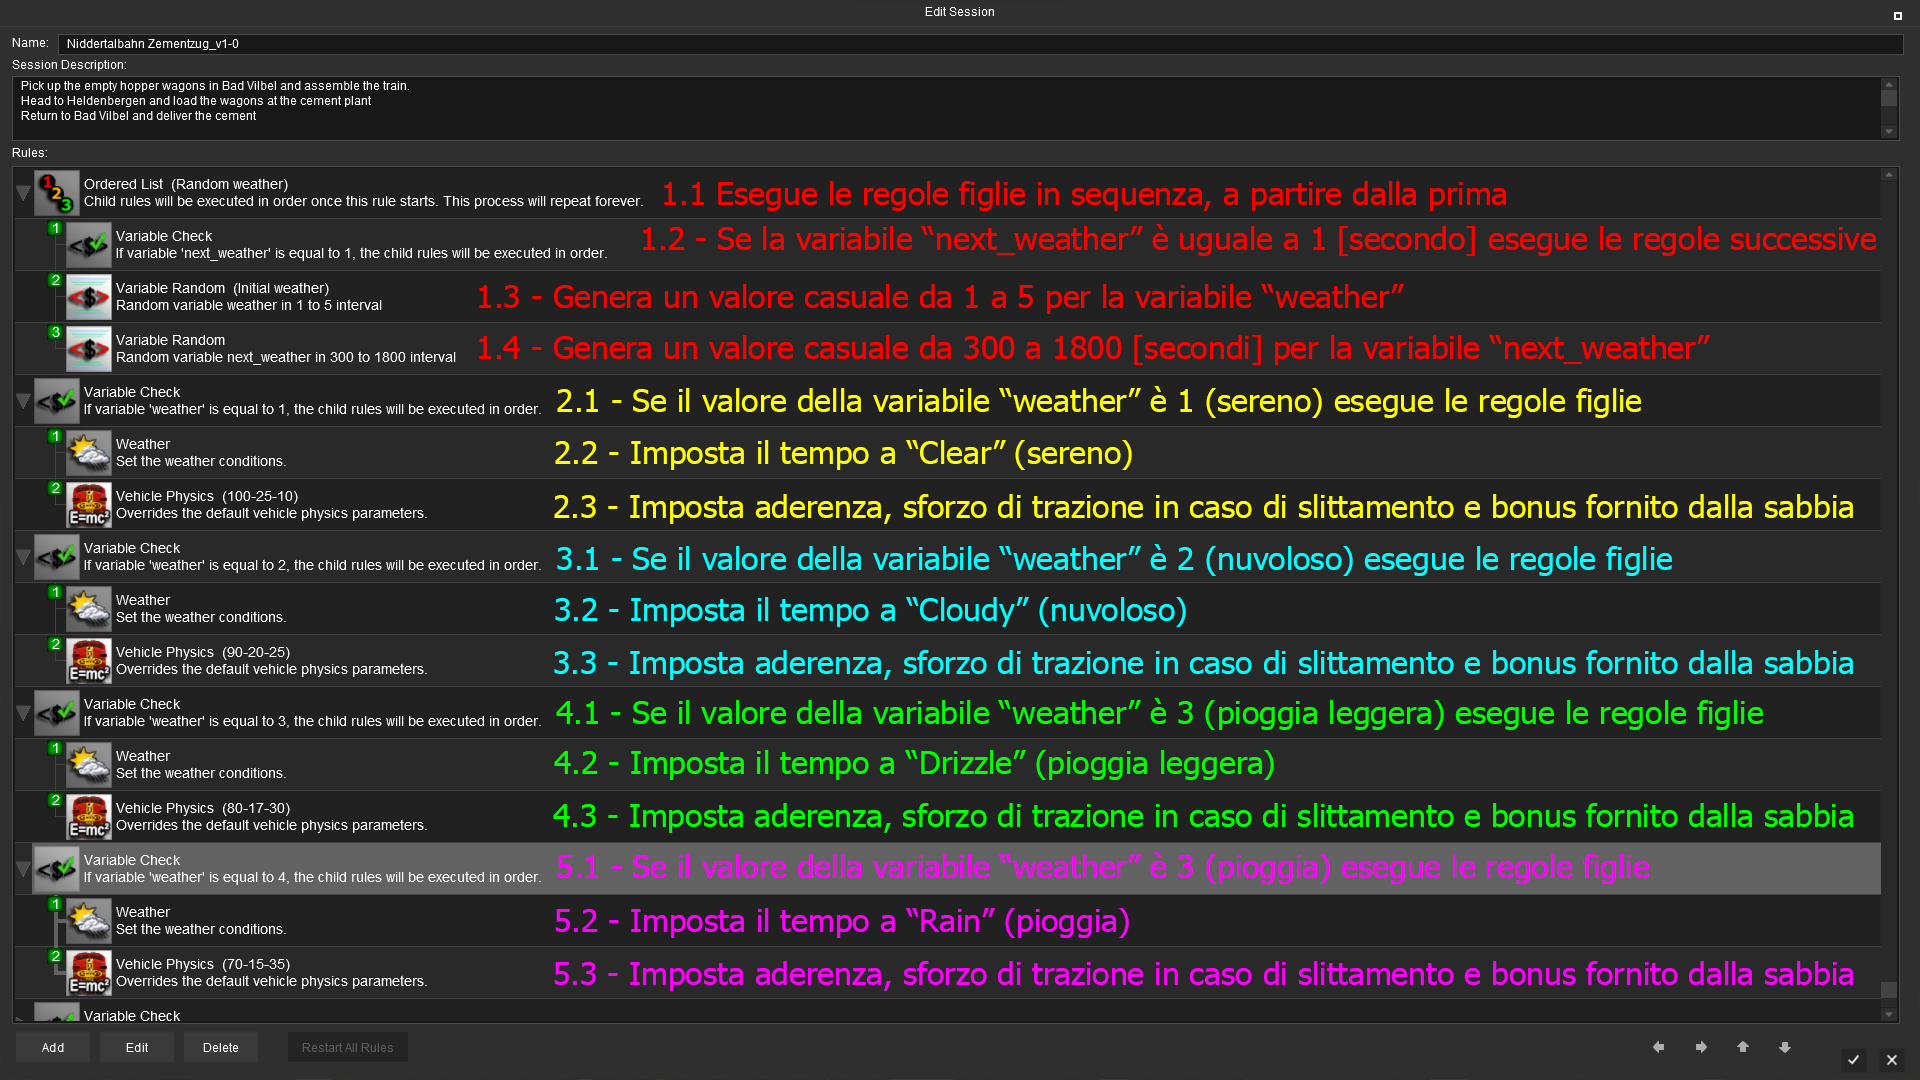The height and width of the screenshot is (1080, 1920).
Task: Click the session Name input field
Action: point(980,44)
